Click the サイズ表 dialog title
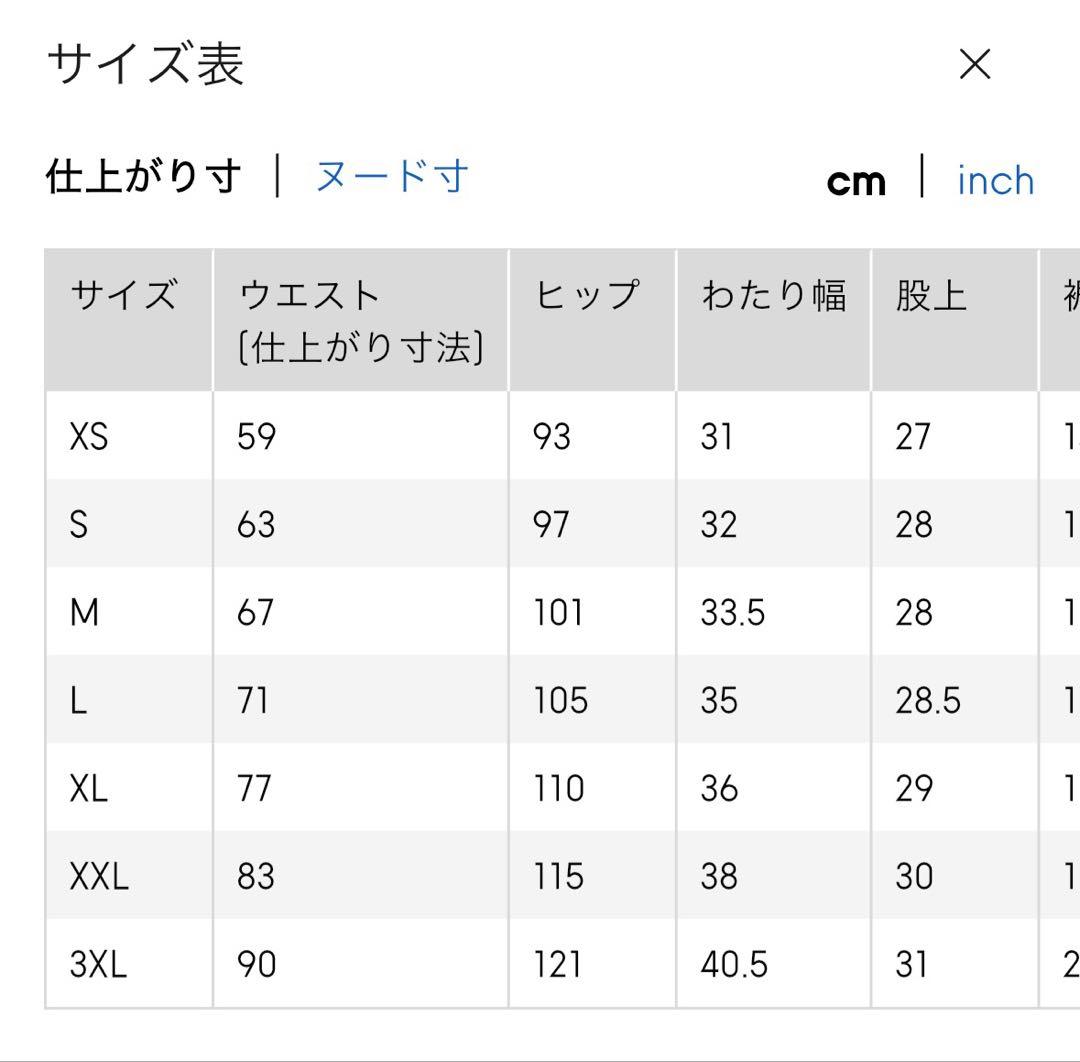1080x1062 pixels. 145,63
